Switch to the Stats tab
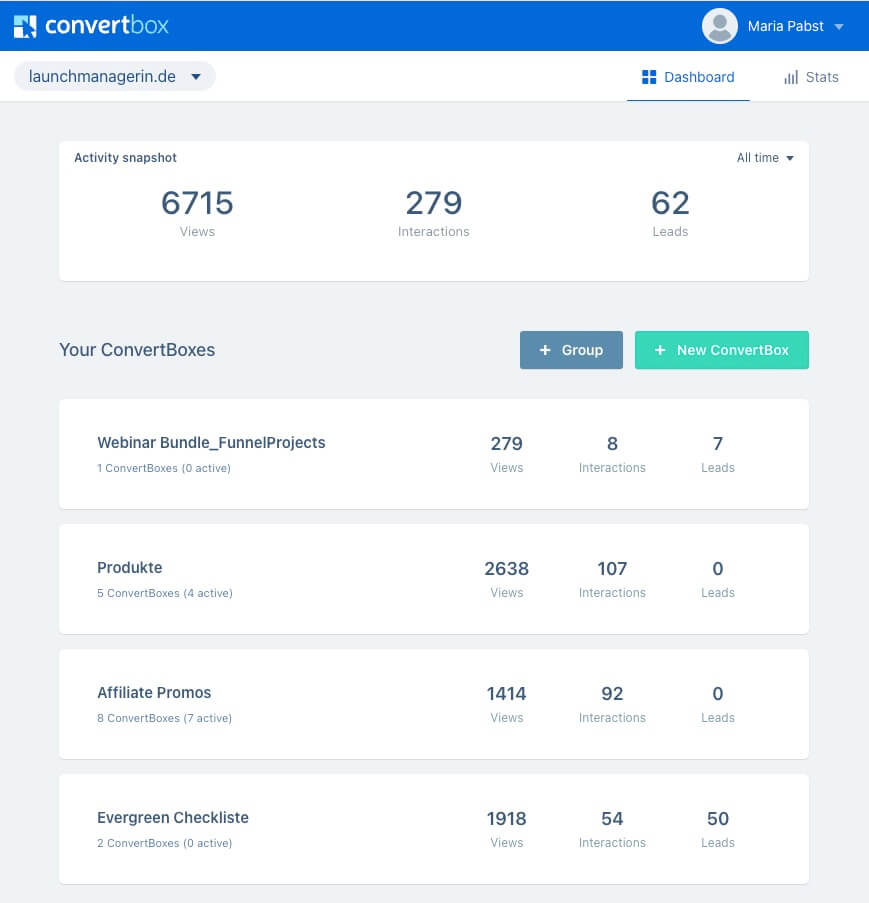Viewport: 869px width, 903px height. click(x=811, y=77)
